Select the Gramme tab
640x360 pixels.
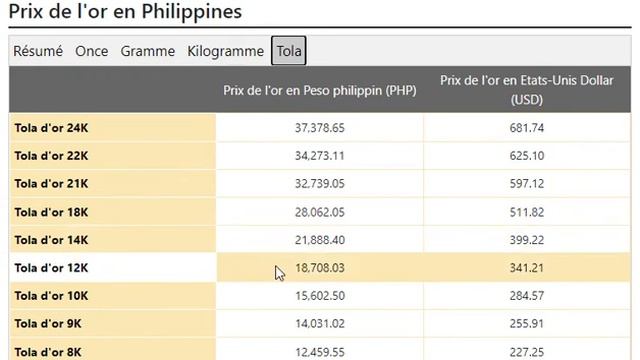coord(147,51)
